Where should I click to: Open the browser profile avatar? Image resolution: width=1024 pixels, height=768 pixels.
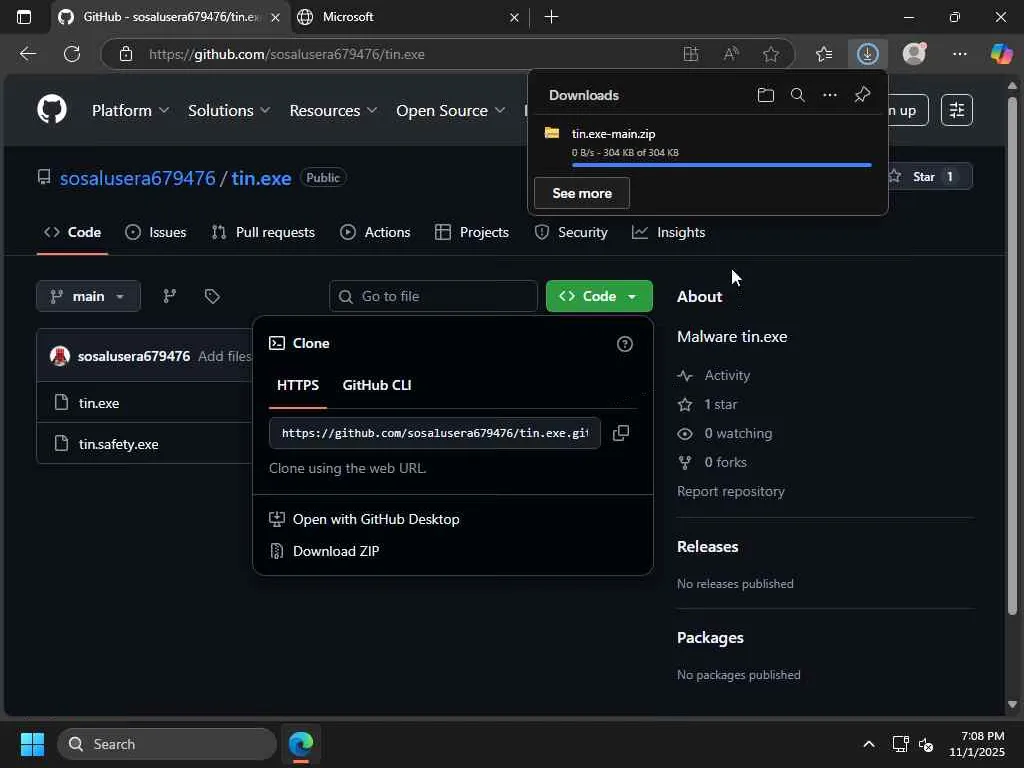914,54
